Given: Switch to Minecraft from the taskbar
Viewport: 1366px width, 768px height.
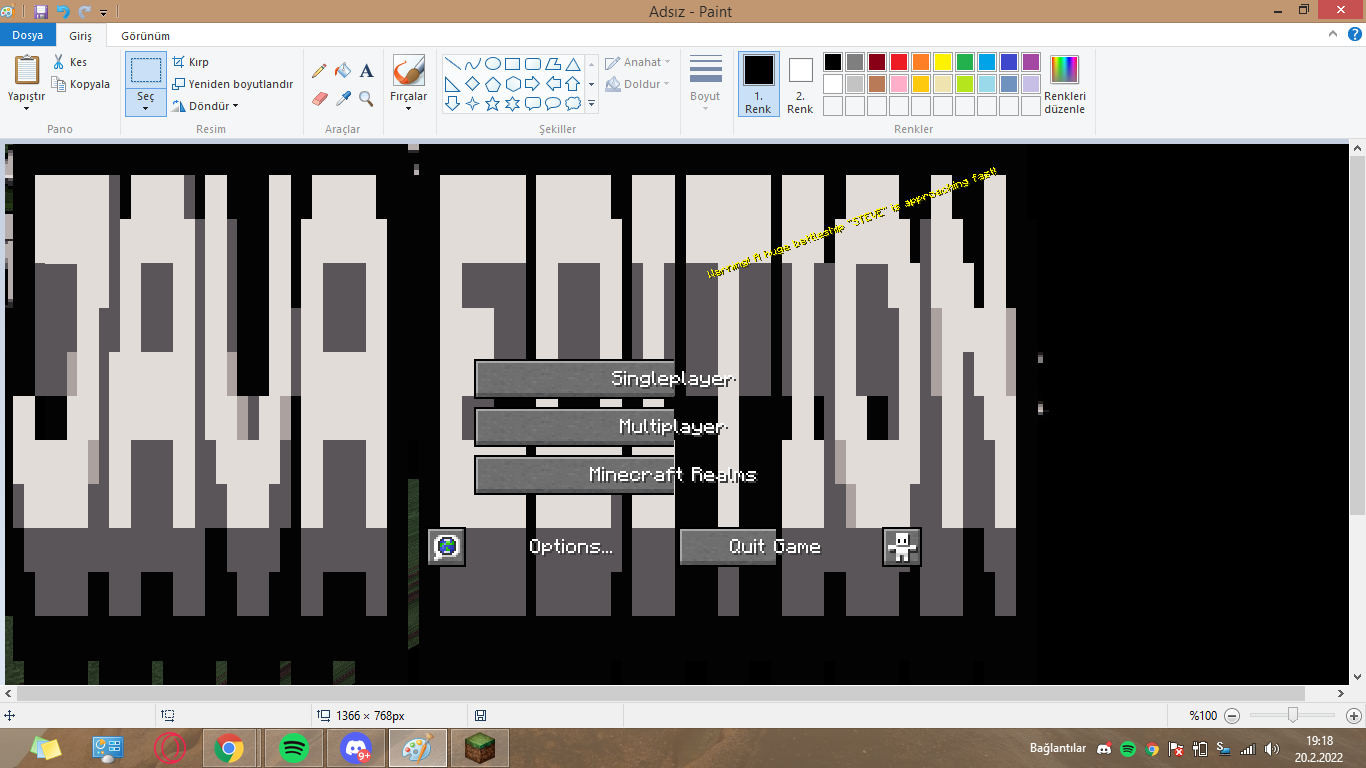Looking at the screenshot, I should point(479,748).
